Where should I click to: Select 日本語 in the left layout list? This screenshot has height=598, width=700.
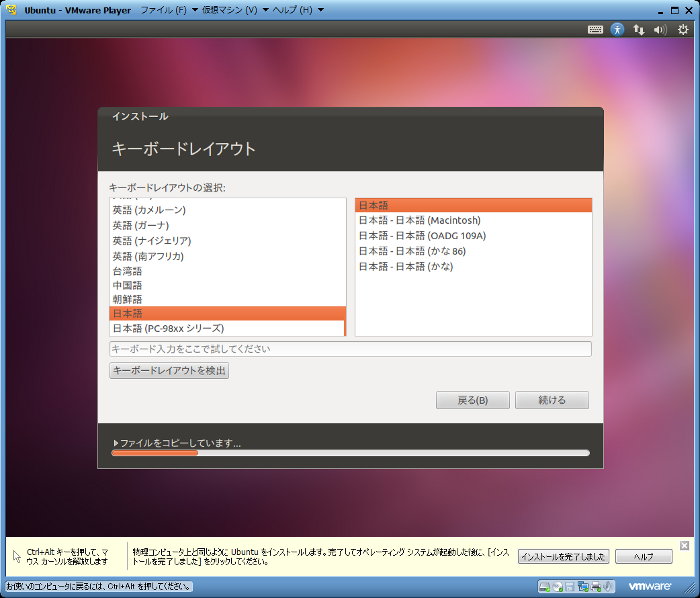227,313
